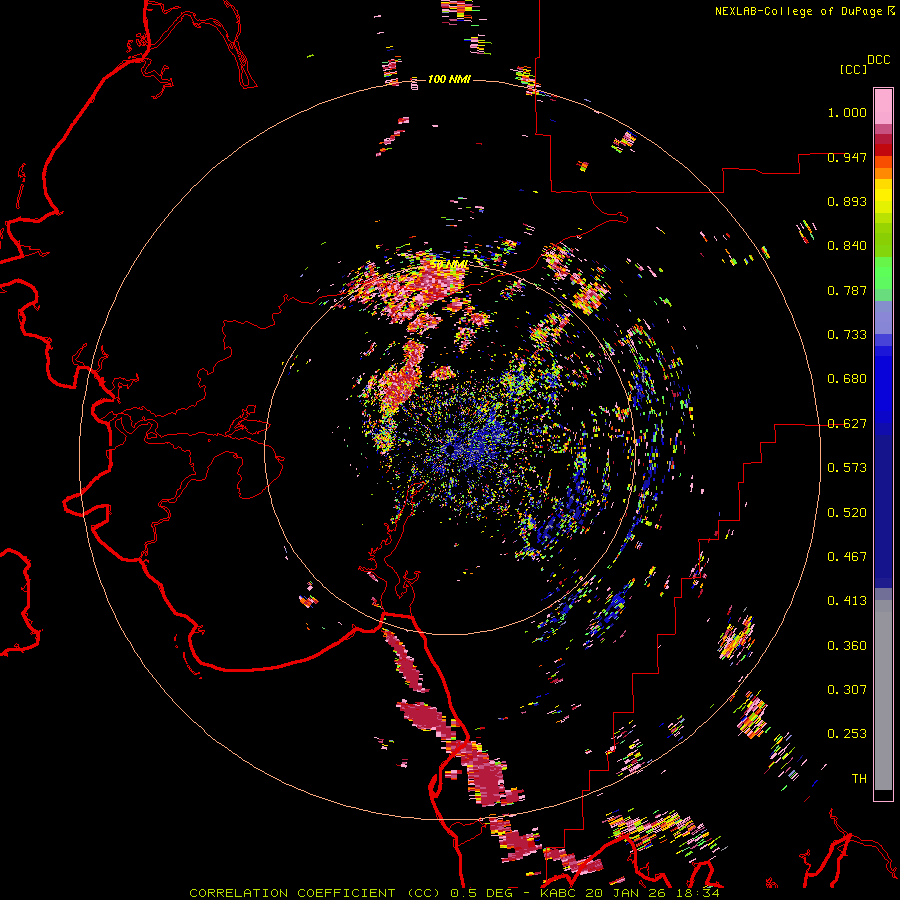This screenshot has width=900, height=900.
Task: Click the 0.627 scale value
Action: click(847, 424)
